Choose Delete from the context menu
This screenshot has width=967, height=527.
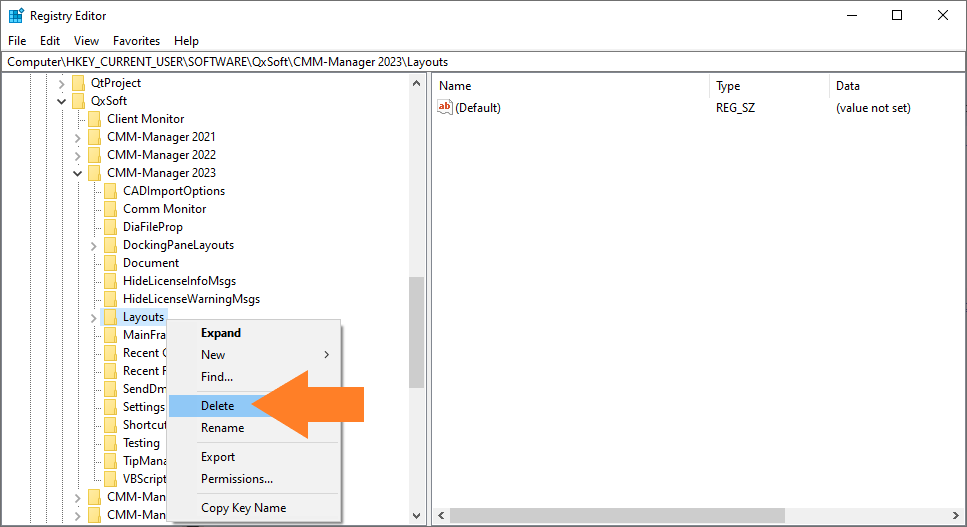tap(217, 406)
